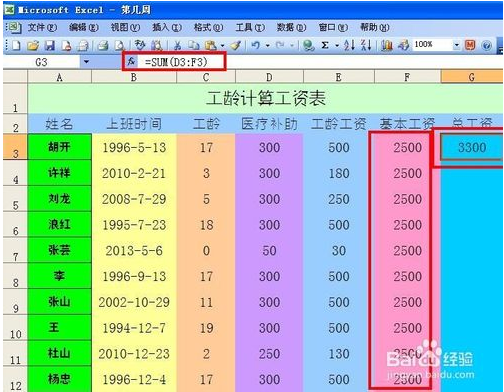Print the sheet using the printer icon
Screen dimensions: 504x392
(x=103, y=45)
